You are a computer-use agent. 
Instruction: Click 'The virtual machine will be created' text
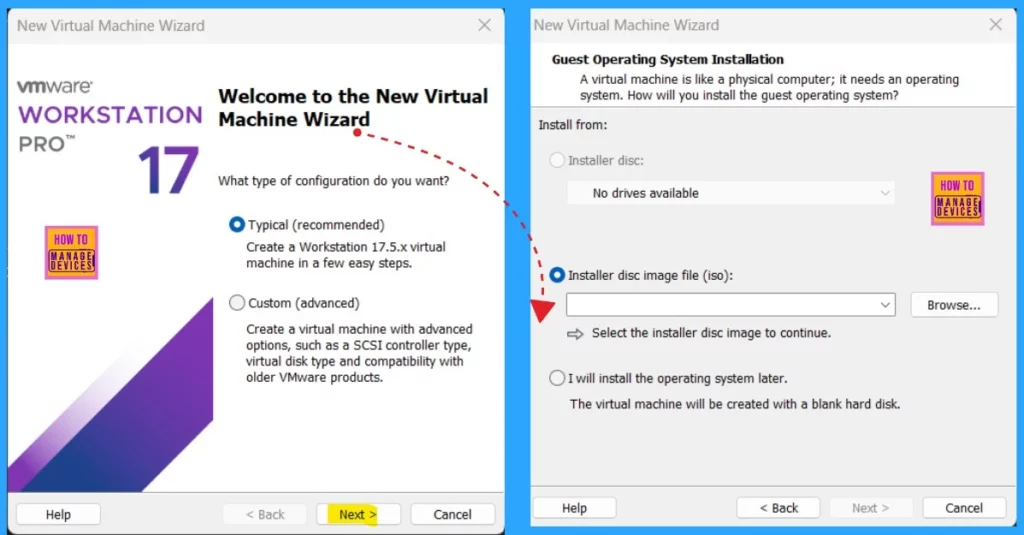(735, 404)
